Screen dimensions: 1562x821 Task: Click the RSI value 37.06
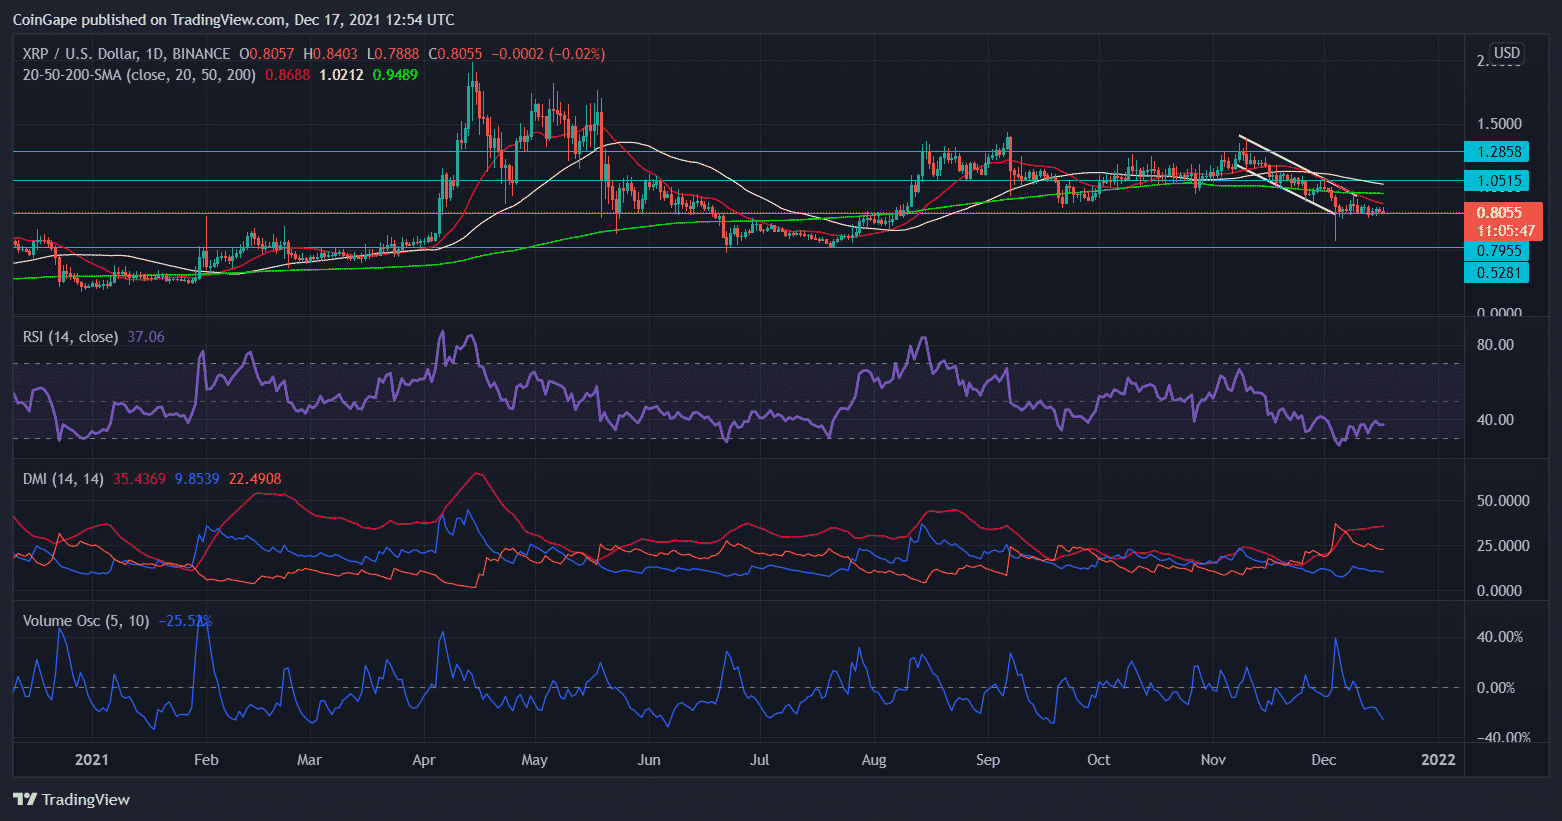coord(146,337)
